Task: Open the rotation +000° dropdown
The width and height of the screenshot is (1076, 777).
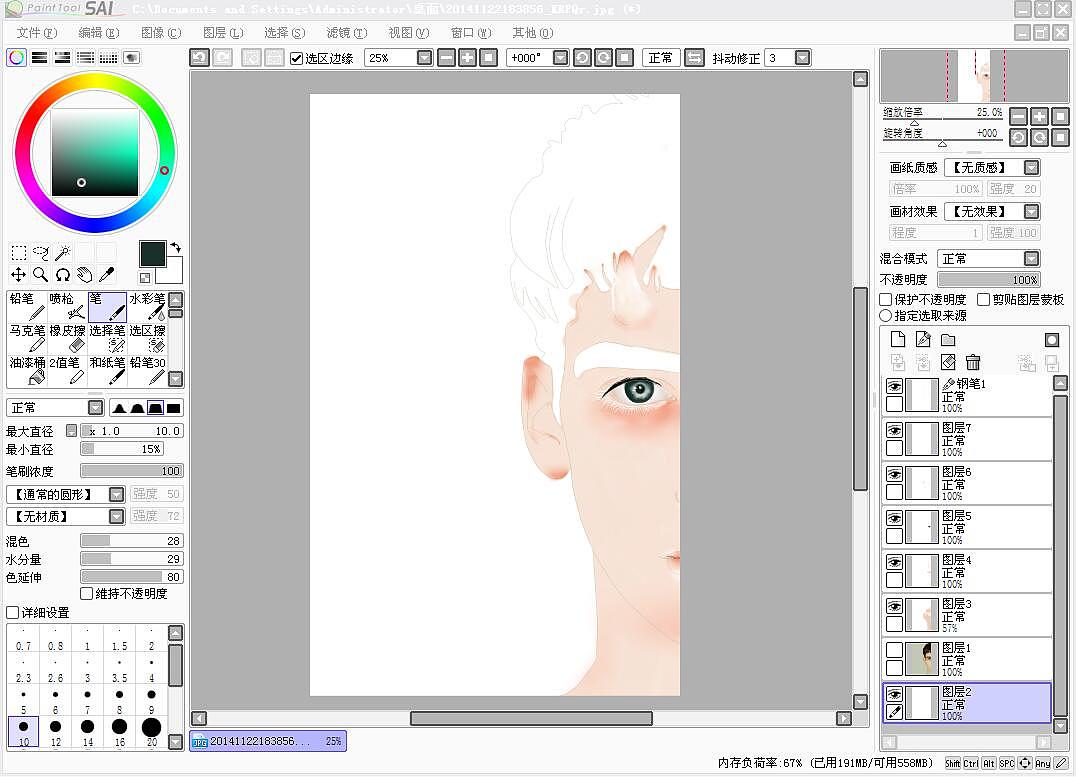Action: tap(561, 58)
